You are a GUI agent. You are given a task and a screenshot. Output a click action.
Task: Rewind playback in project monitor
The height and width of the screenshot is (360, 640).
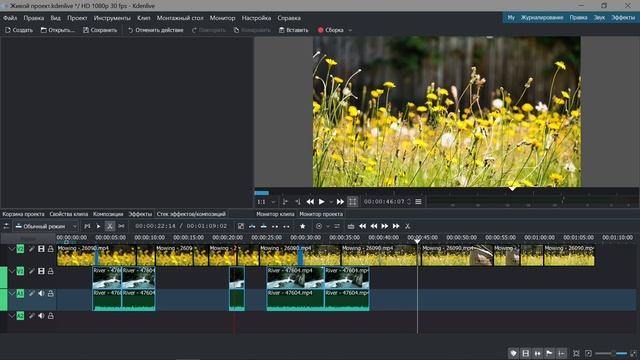click(310, 202)
